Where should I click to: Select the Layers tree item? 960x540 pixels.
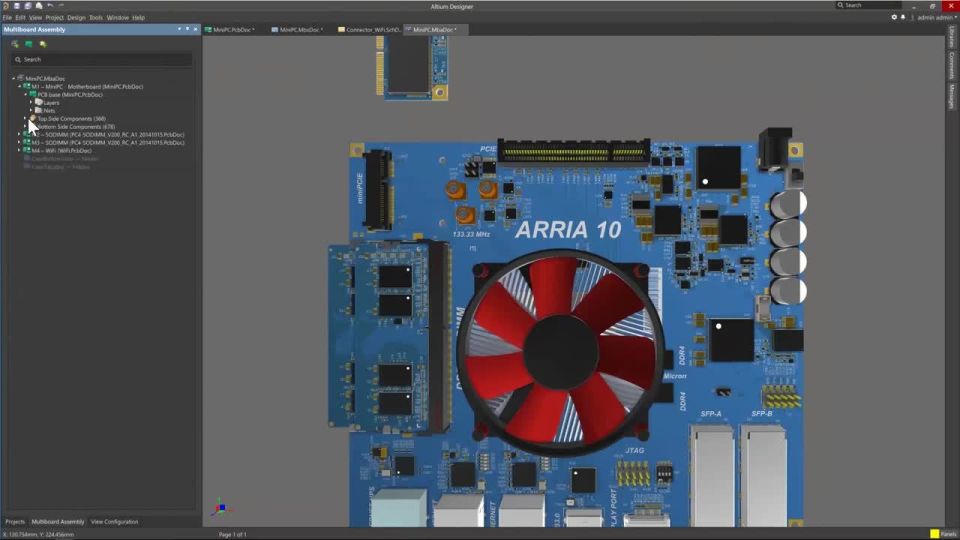pyautogui.click(x=51, y=103)
